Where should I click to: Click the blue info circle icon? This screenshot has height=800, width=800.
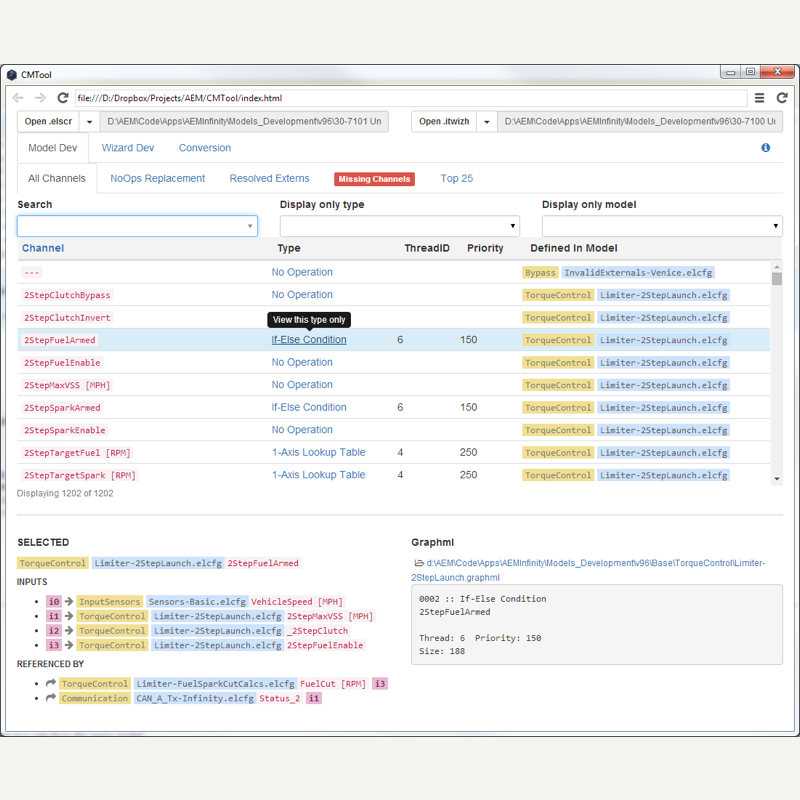[x=766, y=148]
